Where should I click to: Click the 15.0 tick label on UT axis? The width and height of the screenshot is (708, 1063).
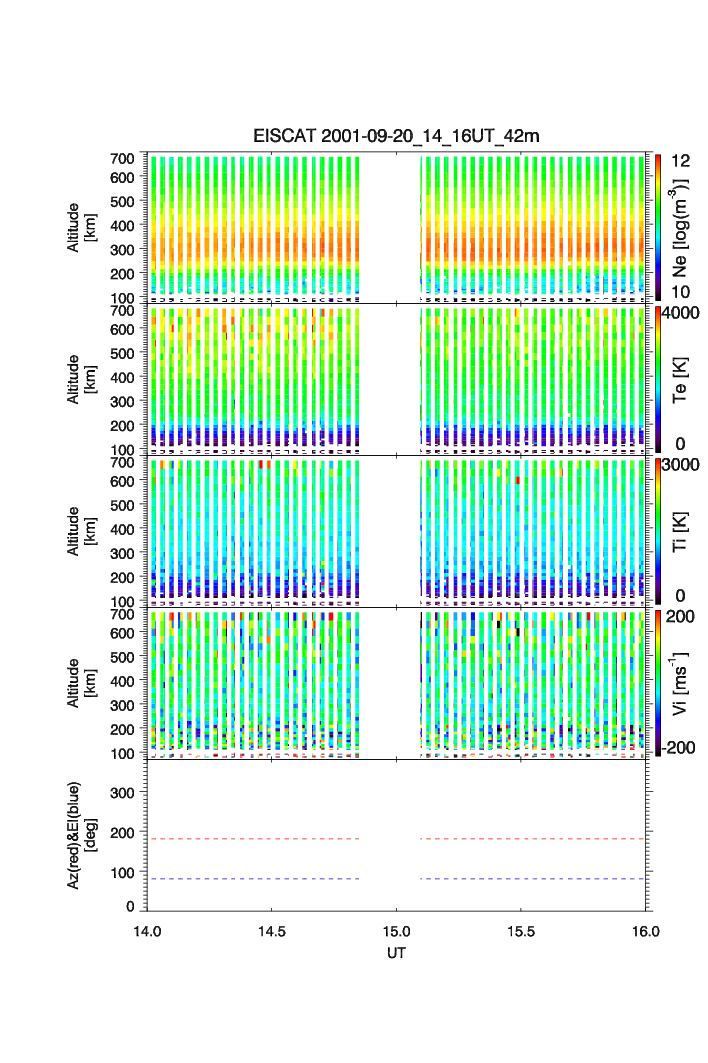coord(397,931)
